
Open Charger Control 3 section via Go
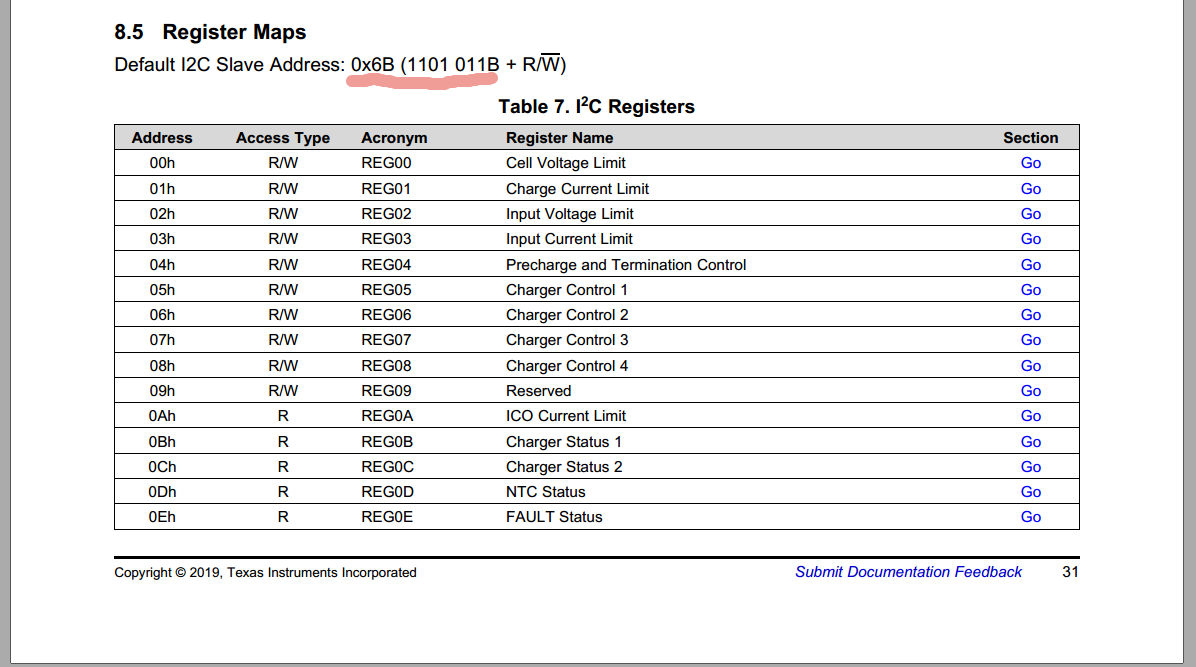point(1030,339)
